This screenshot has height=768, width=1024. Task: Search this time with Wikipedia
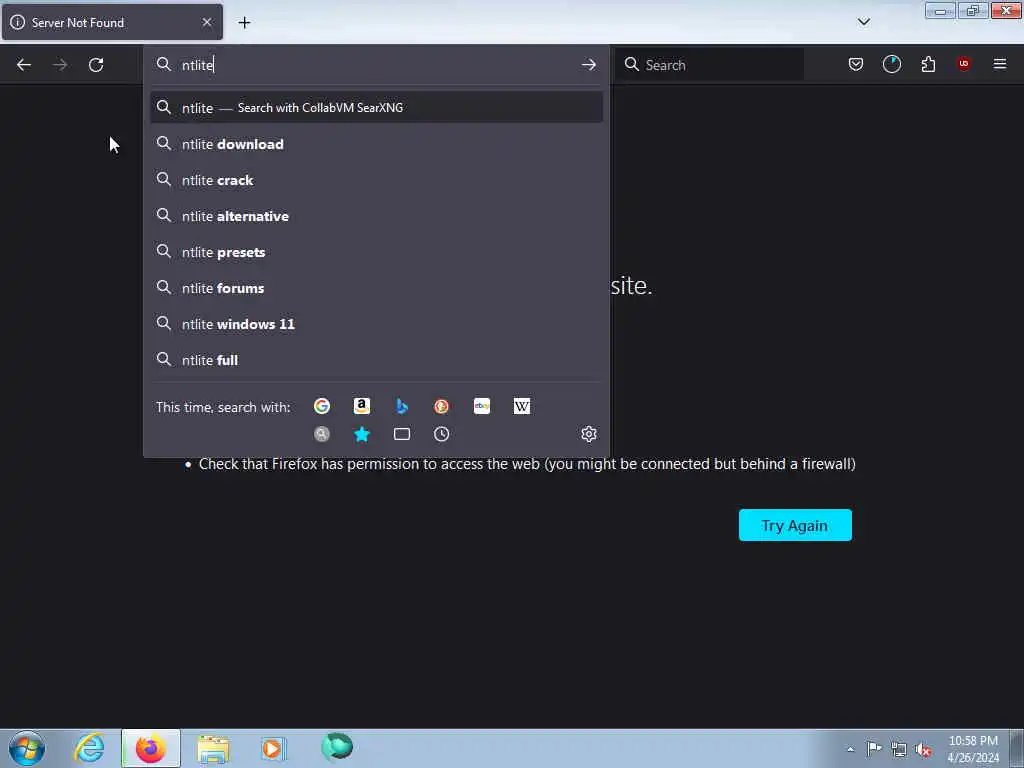pos(522,406)
